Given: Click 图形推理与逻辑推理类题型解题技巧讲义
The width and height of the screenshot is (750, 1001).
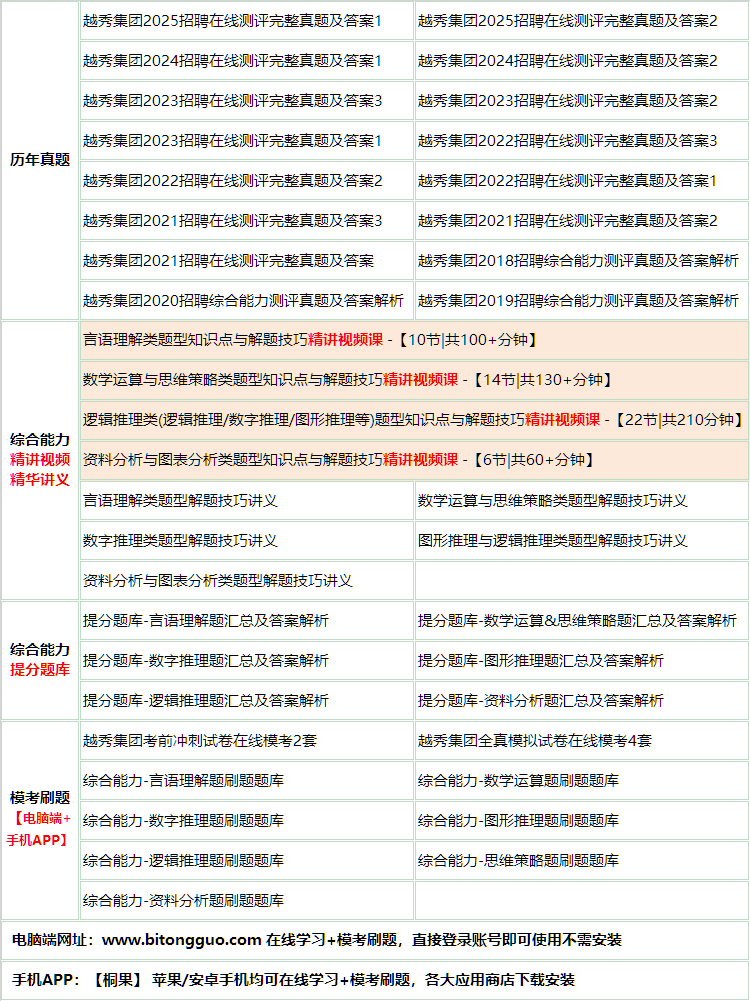Looking at the screenshot, I should tap(553, 541).
